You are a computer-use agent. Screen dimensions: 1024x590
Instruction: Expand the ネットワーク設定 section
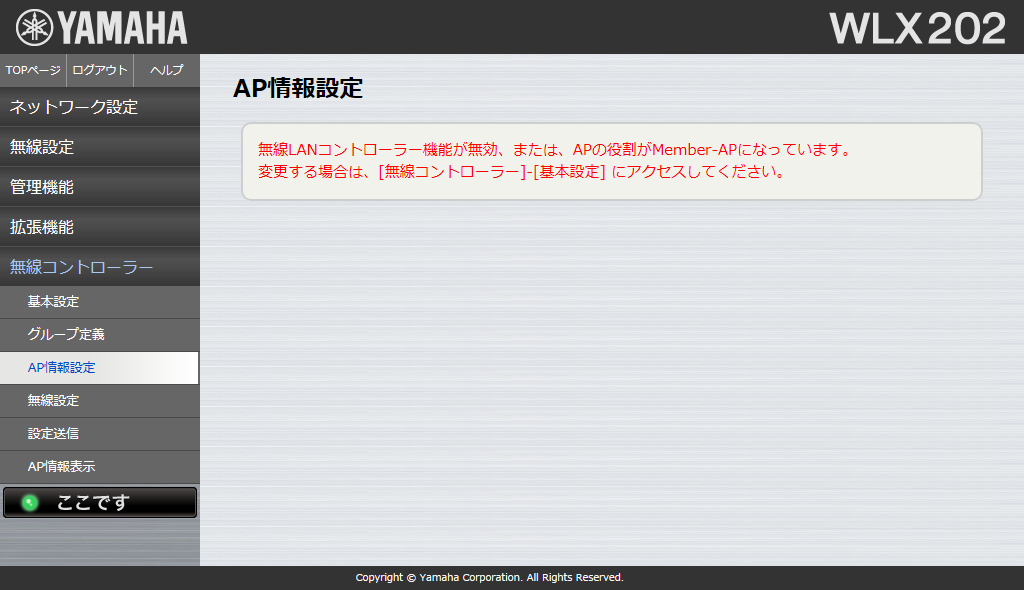(x=100, y=107)
